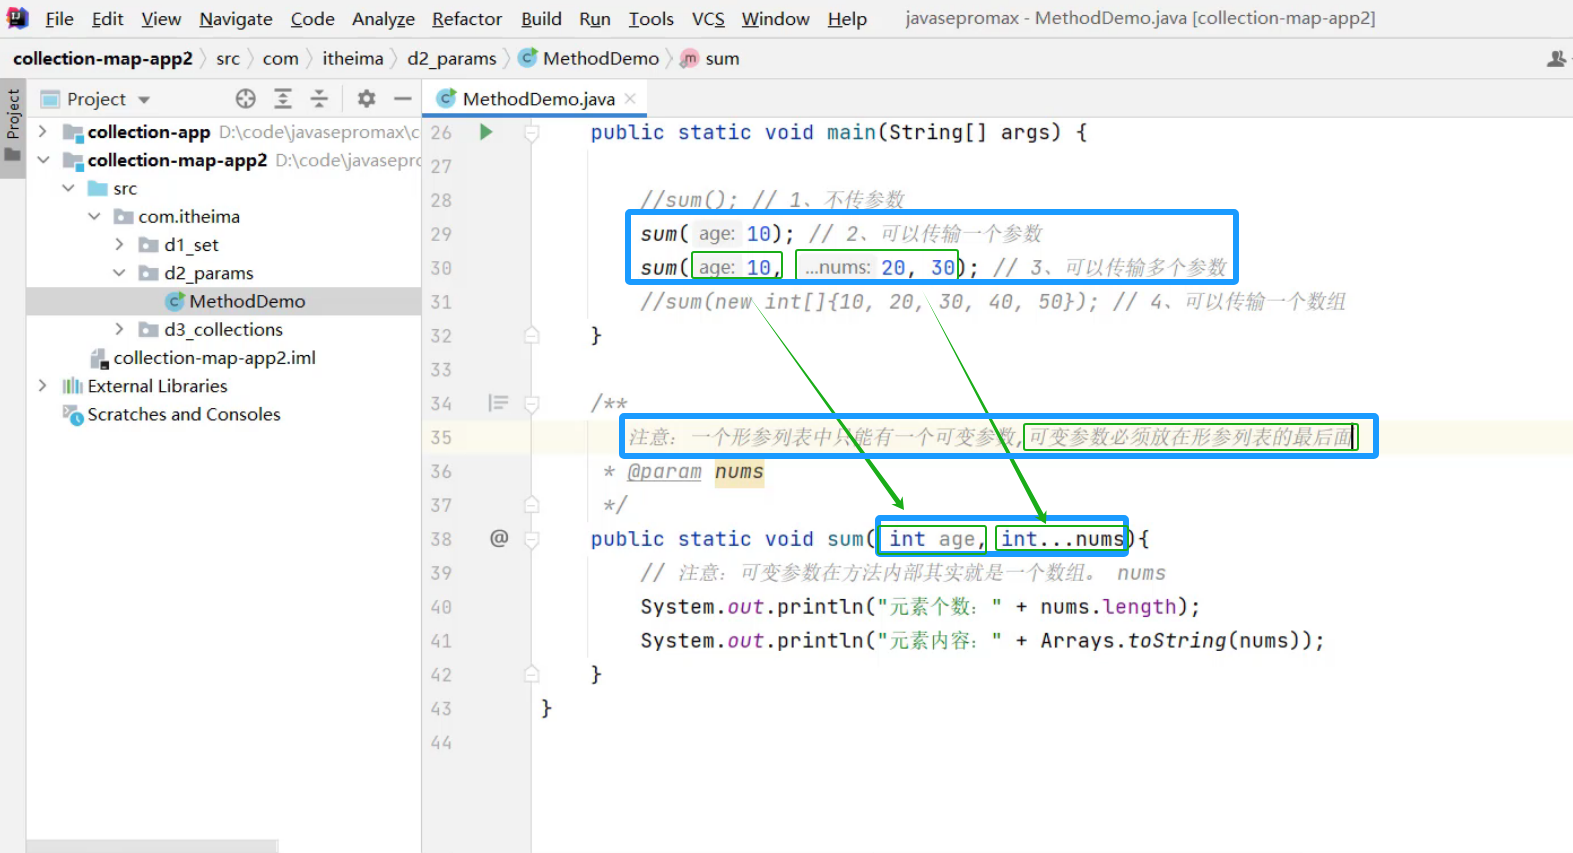1573x853 pixels.
Task: Collapse the src folder
Action: click(68, 188)
